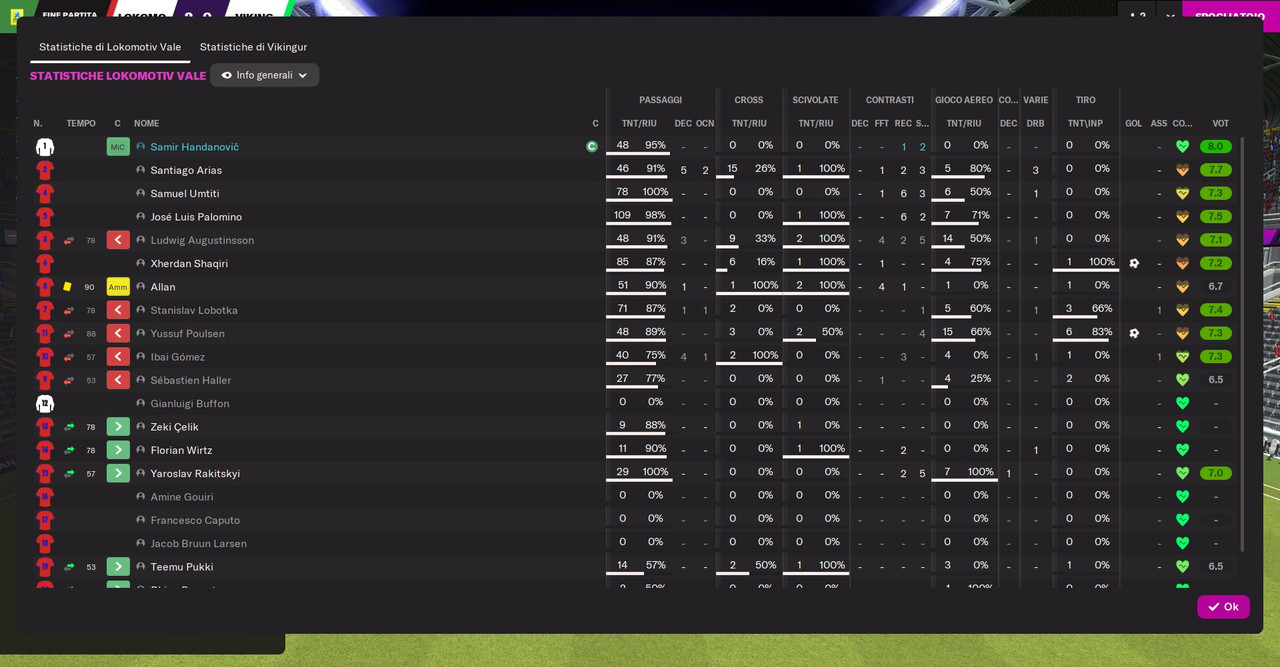
Task: Click the green condition heart for Samir Handanovič
Action: 1182,147
